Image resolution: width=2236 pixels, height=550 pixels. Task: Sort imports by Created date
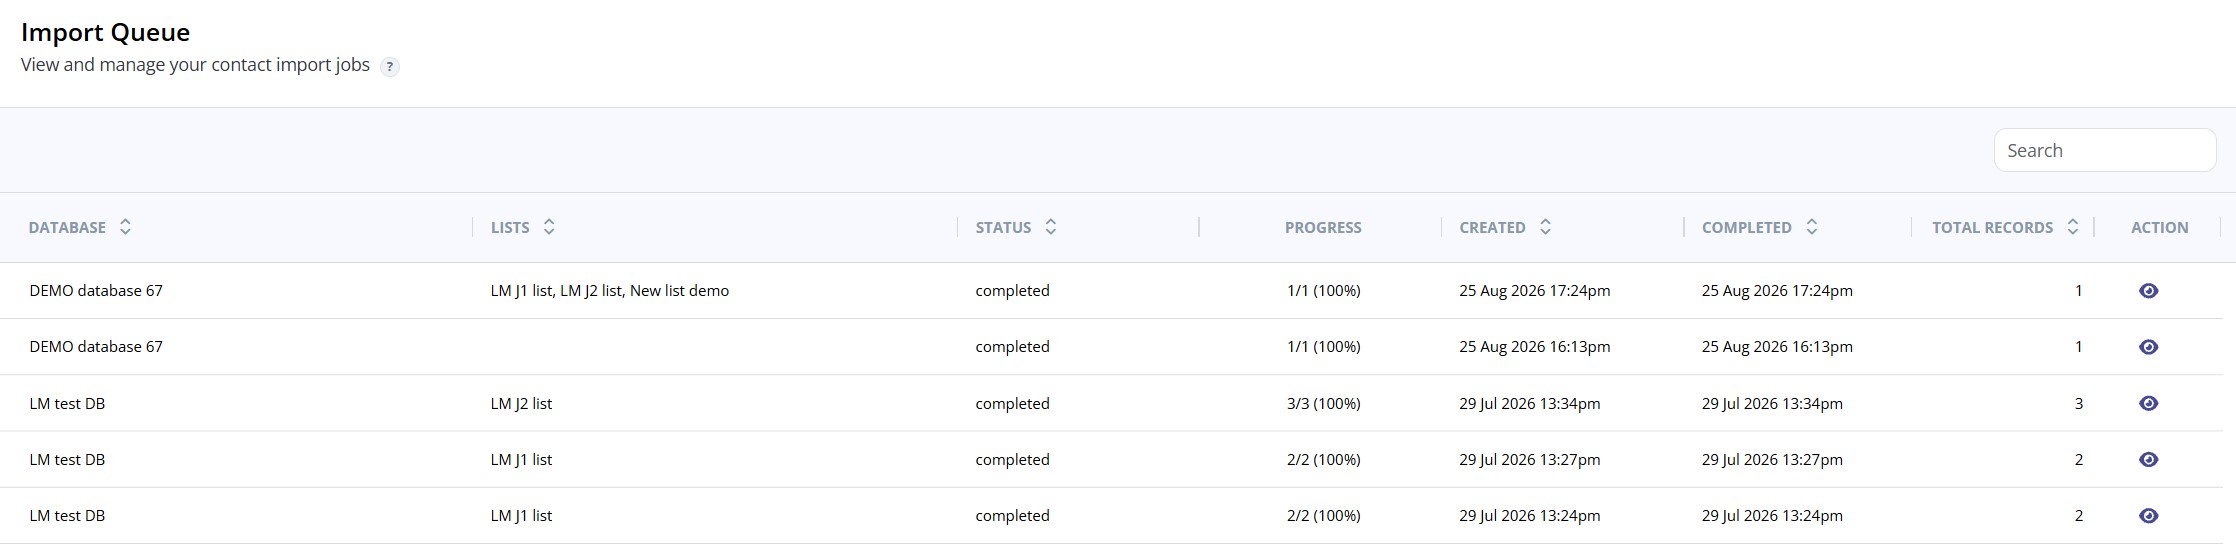coord(1545,227)
